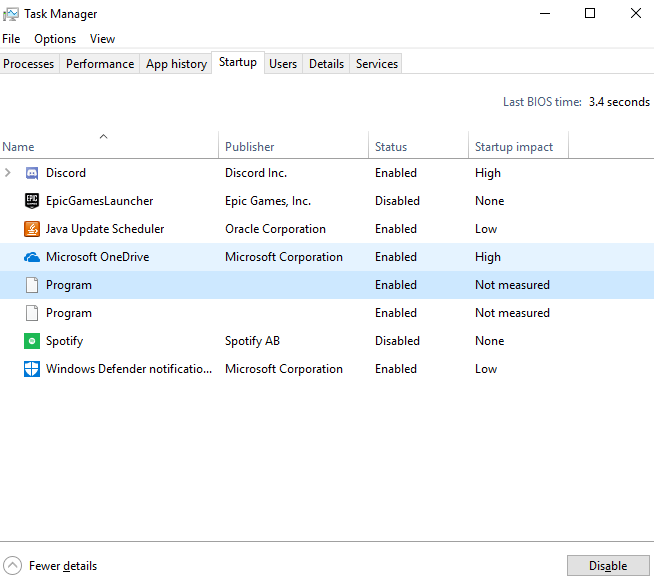The width and height of the screenshot is (654, 586).
Task: Click the Spotify AB publisher cell
Action: coord(252,341)
